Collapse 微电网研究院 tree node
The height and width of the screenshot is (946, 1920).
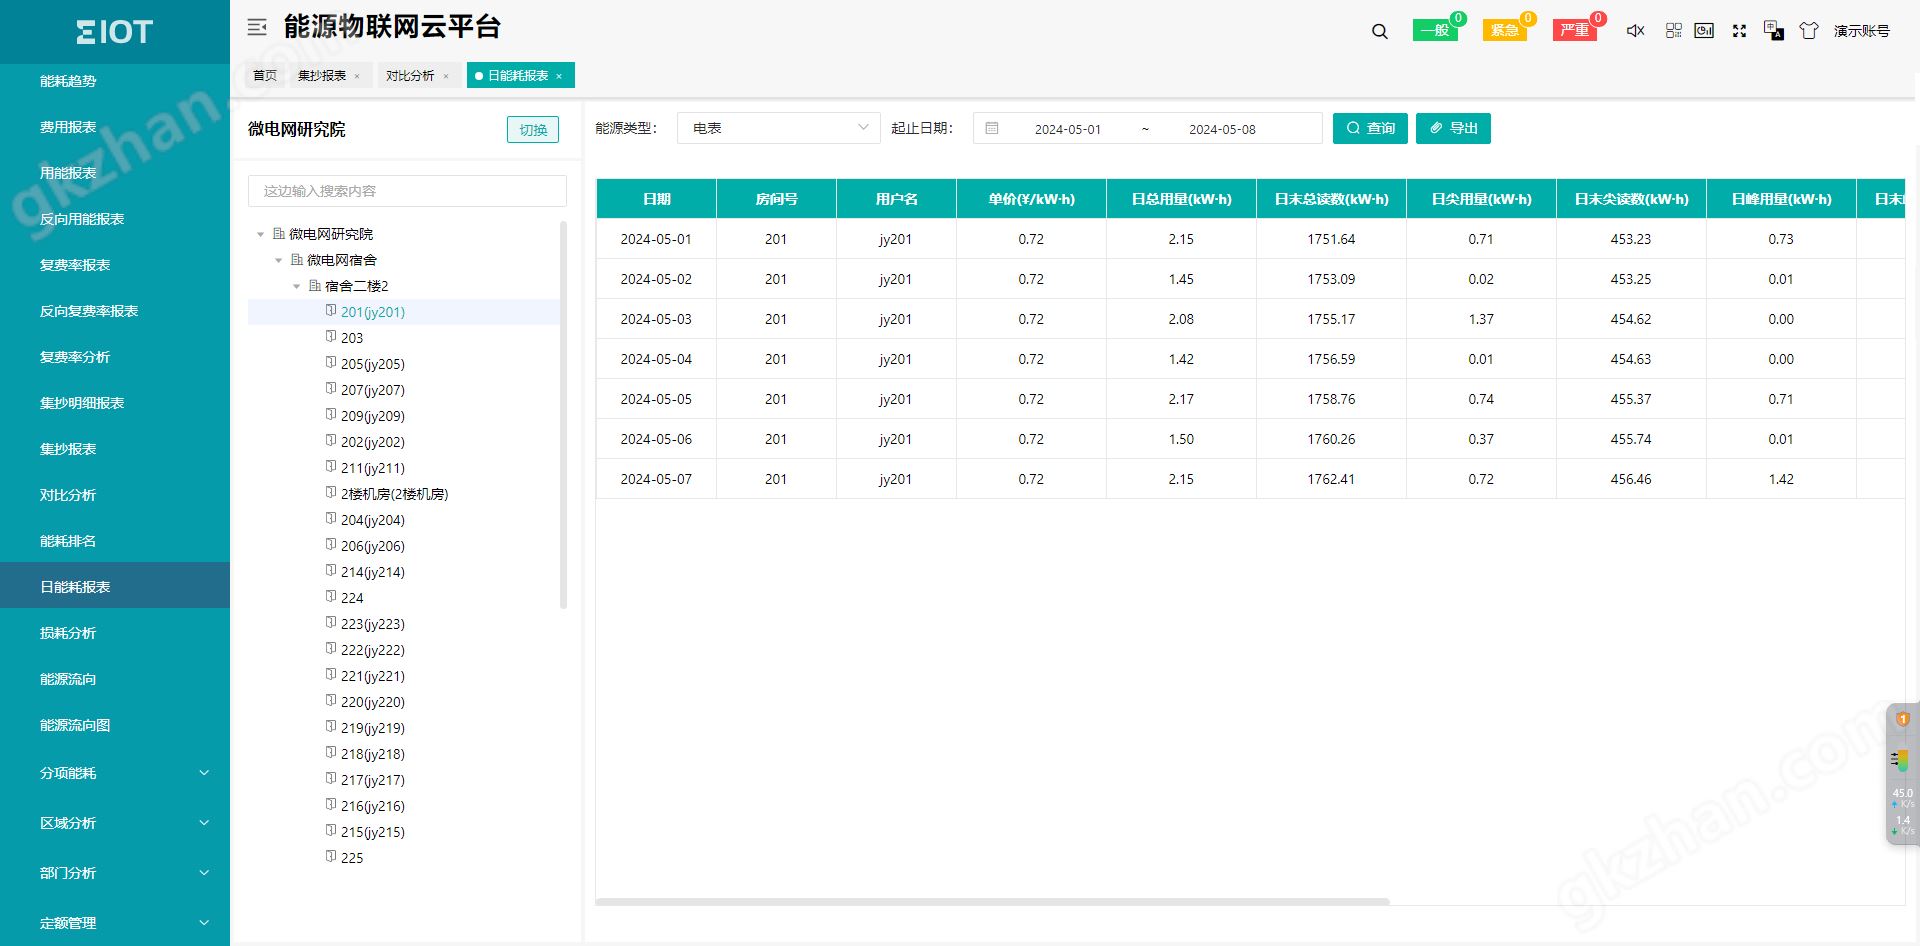pyautogui.click(x=261, y=234)
